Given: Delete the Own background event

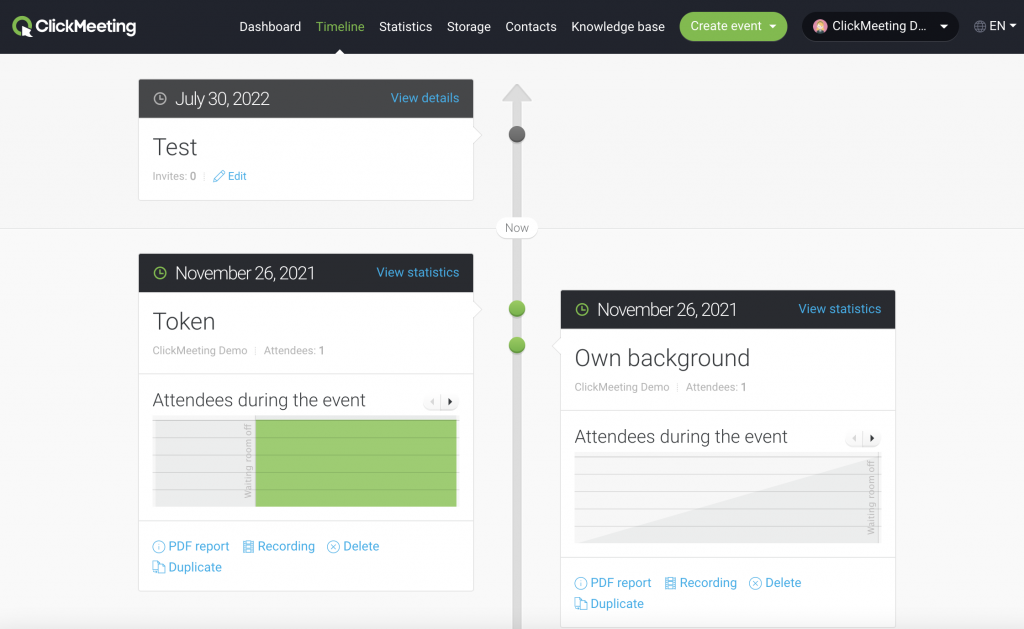Looking at the screenshot, I should pyautogui.click(x=783, y=583).
